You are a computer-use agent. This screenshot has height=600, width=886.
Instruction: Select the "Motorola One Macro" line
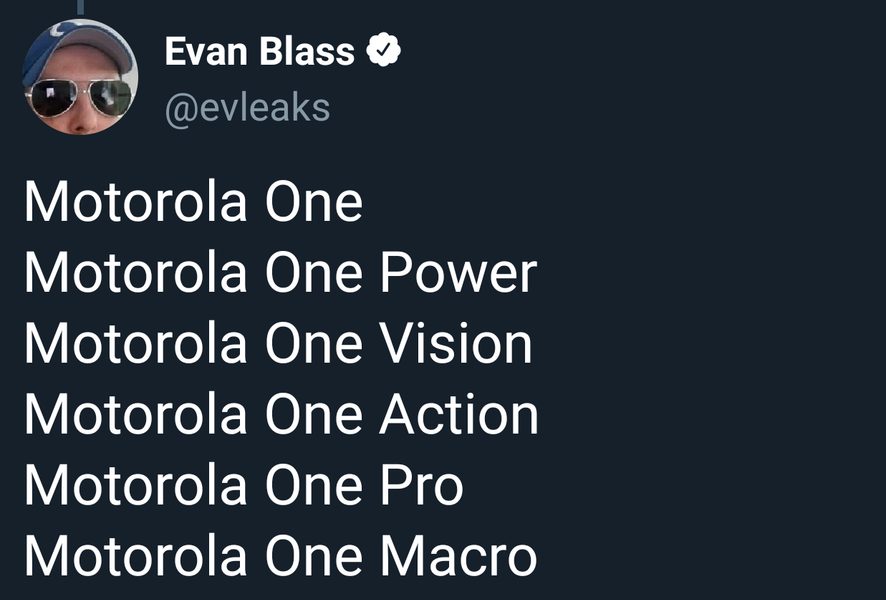tap(280, 556)
